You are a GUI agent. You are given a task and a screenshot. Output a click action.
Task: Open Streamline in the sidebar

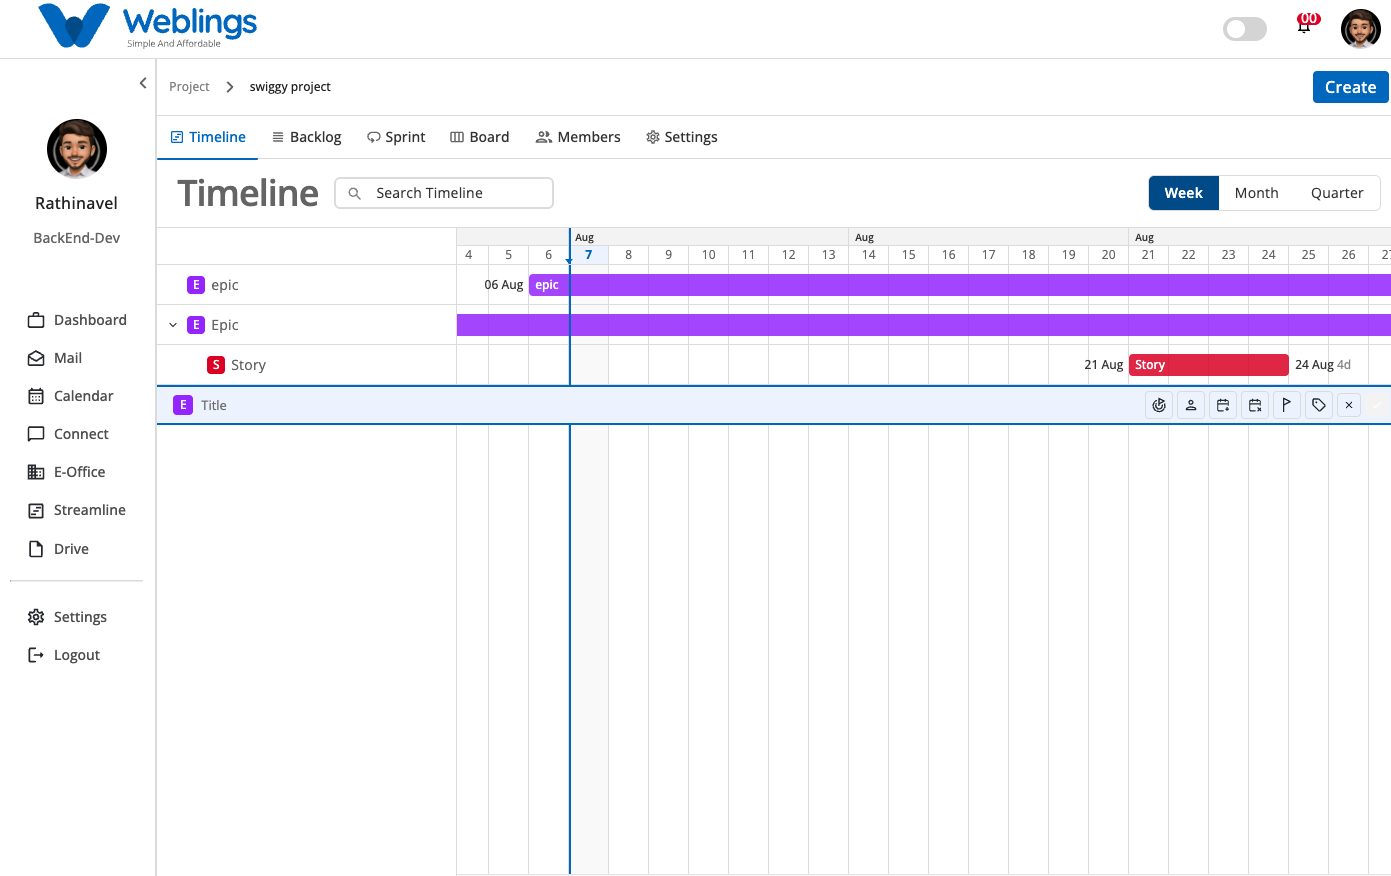pyautogui.click(x=77, y=510)
